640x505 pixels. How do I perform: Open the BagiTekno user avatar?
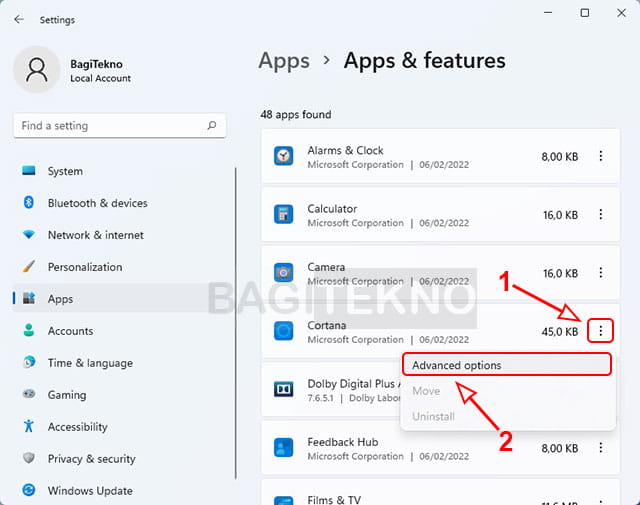37,70
